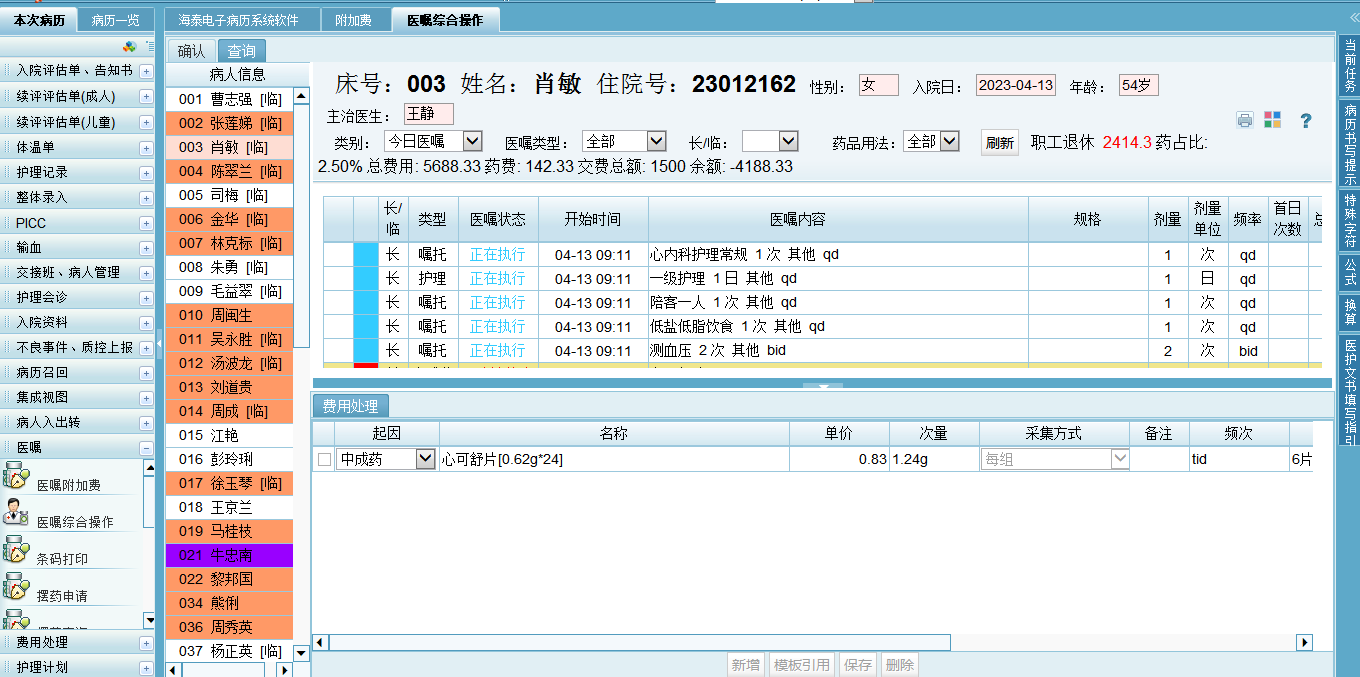Select patient 018 王京兰
1360x677 pixels.
click(x=229, y=507)
